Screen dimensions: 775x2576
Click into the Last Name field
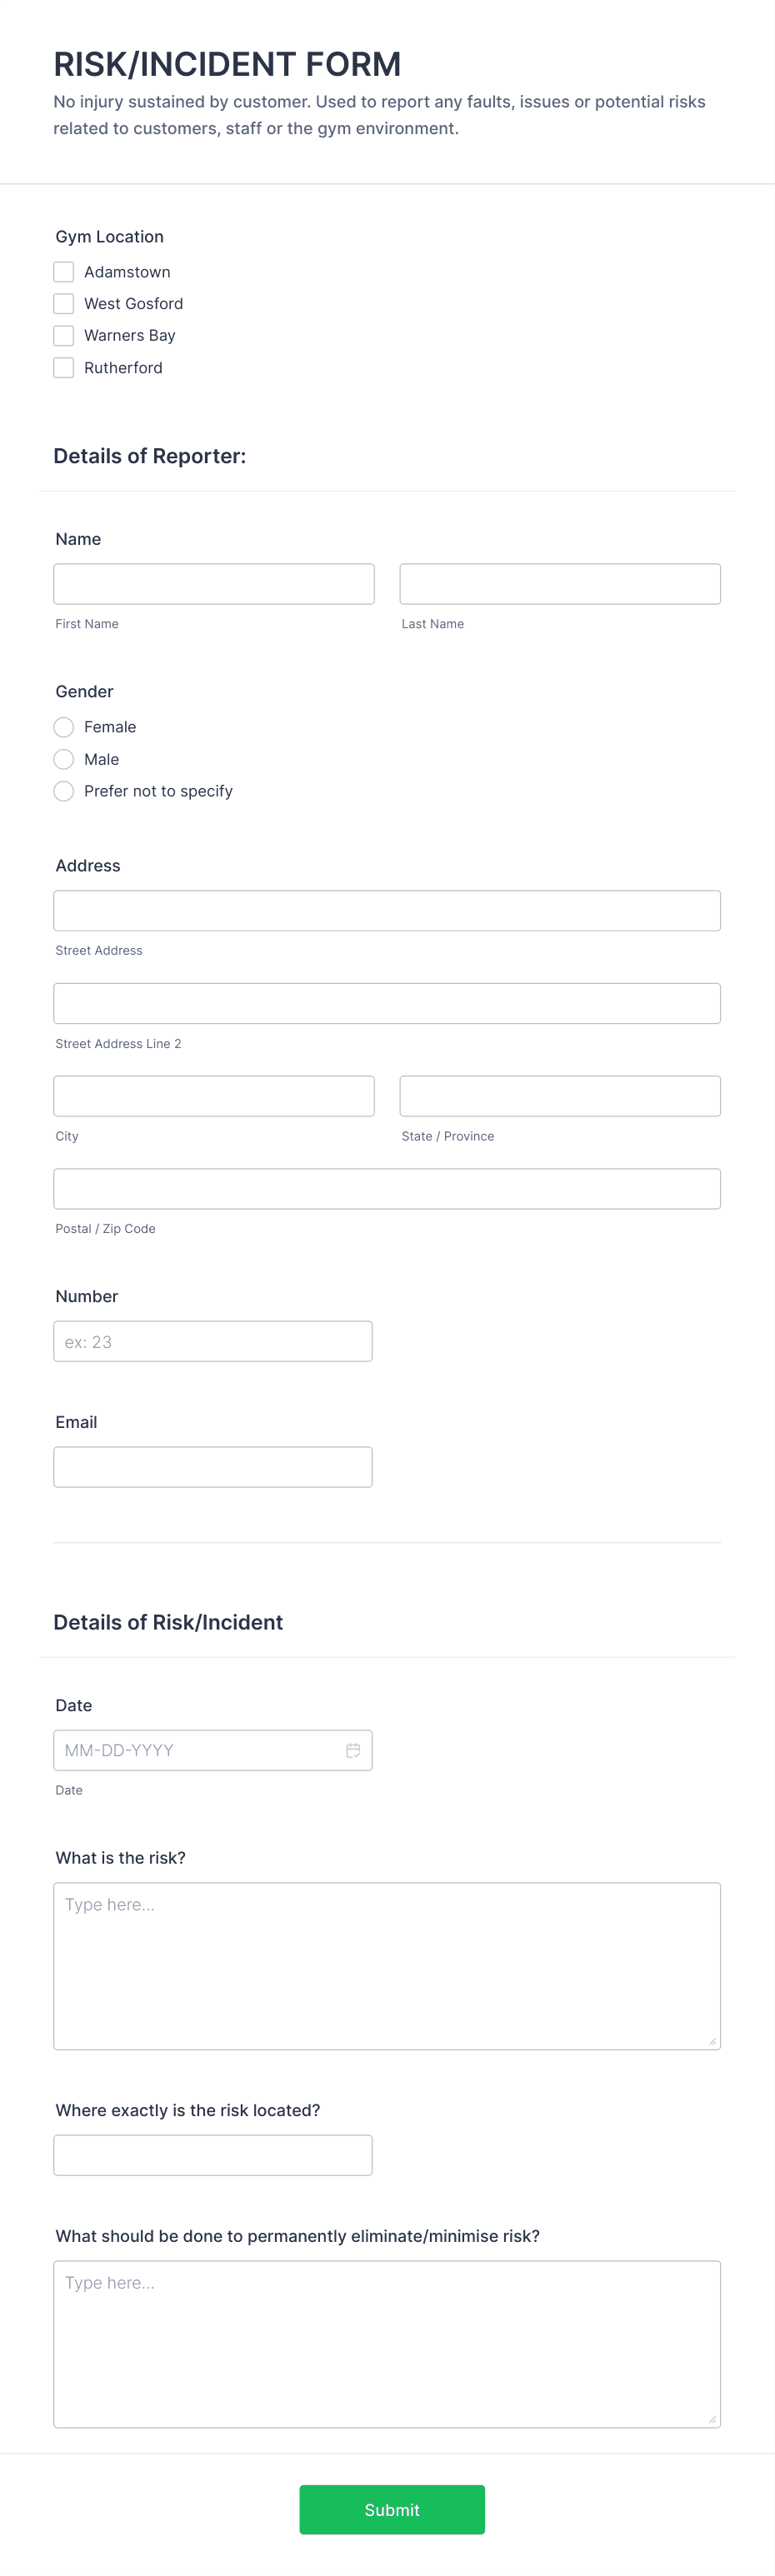[560, 583]
